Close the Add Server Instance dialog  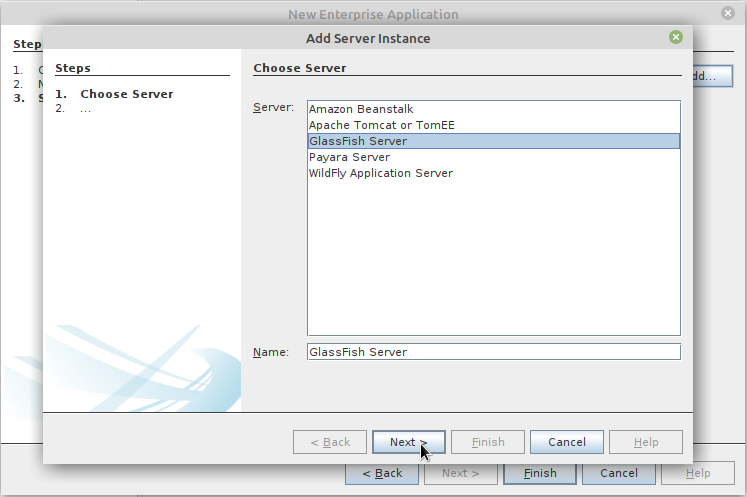(x=676, y=38)
